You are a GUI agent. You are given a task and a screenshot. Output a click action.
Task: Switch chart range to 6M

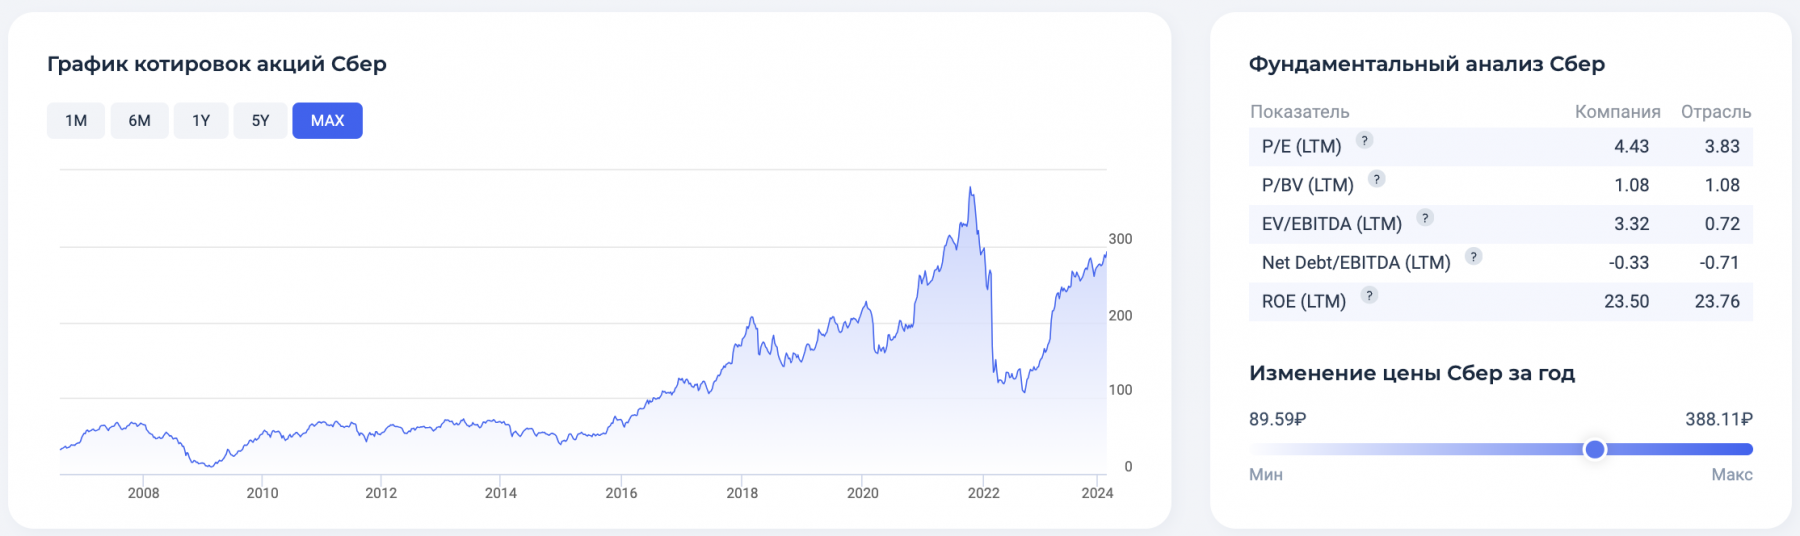click(139, 121)
